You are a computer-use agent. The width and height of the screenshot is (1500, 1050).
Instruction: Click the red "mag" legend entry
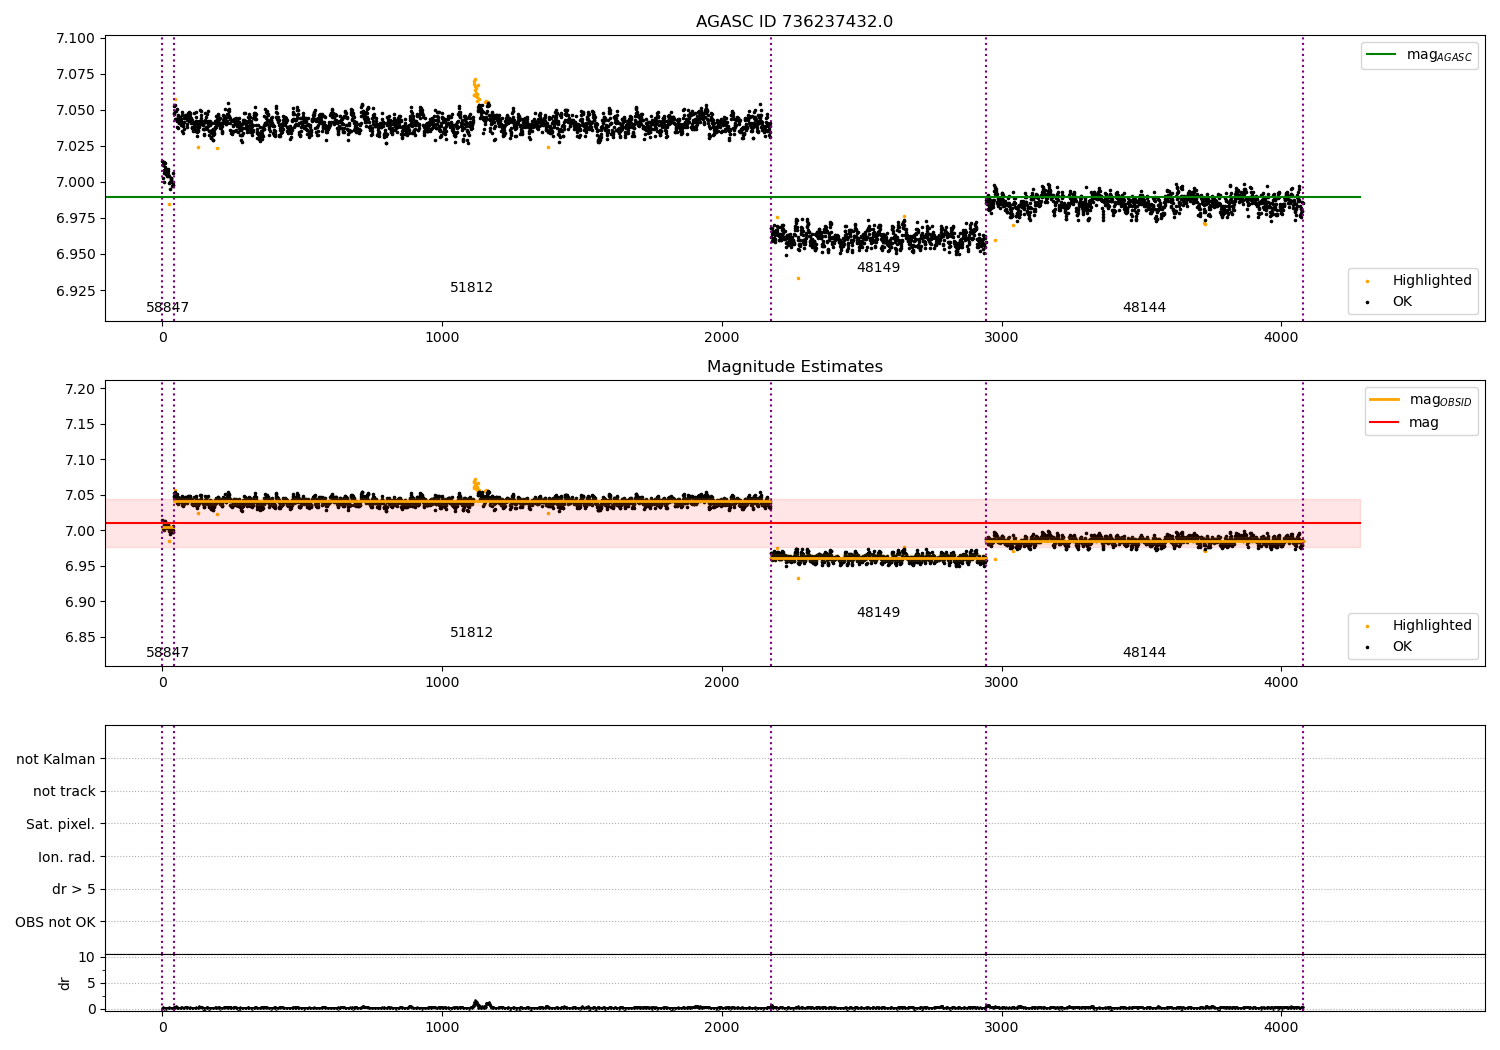tap(1404, 422)
